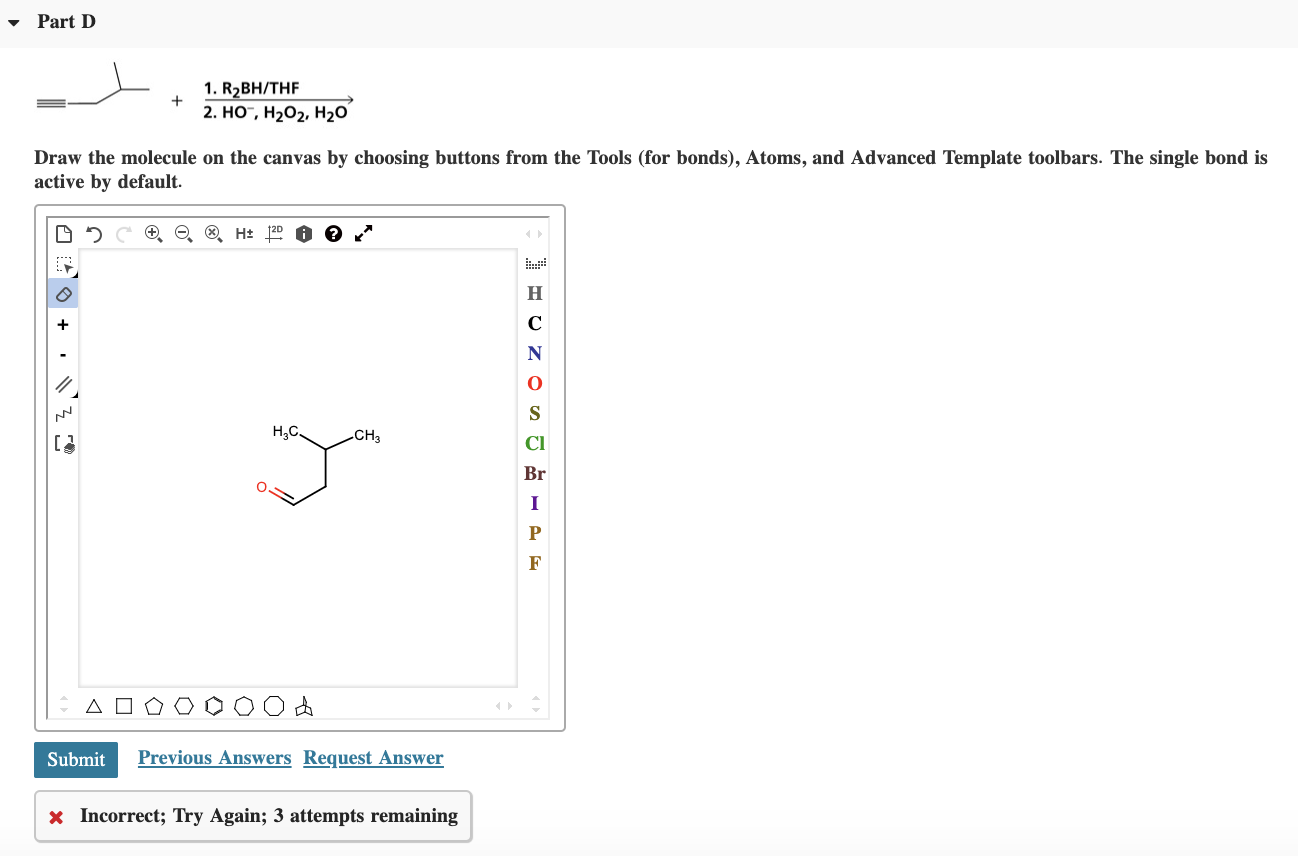Select the cyclohexane ring template
Screen dimensions: 1298x856
click(184, 706)
